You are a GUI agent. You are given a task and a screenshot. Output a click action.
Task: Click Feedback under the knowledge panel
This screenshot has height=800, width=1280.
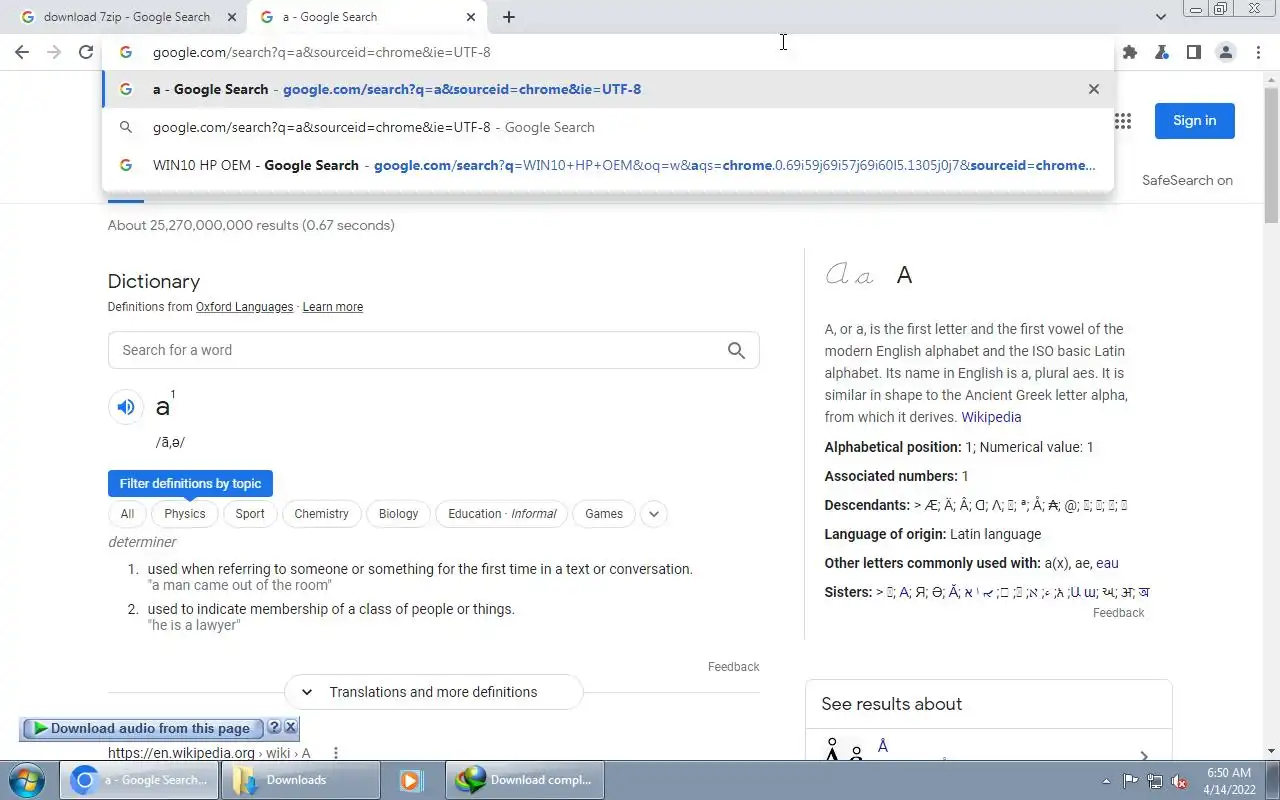point(1118,613)
